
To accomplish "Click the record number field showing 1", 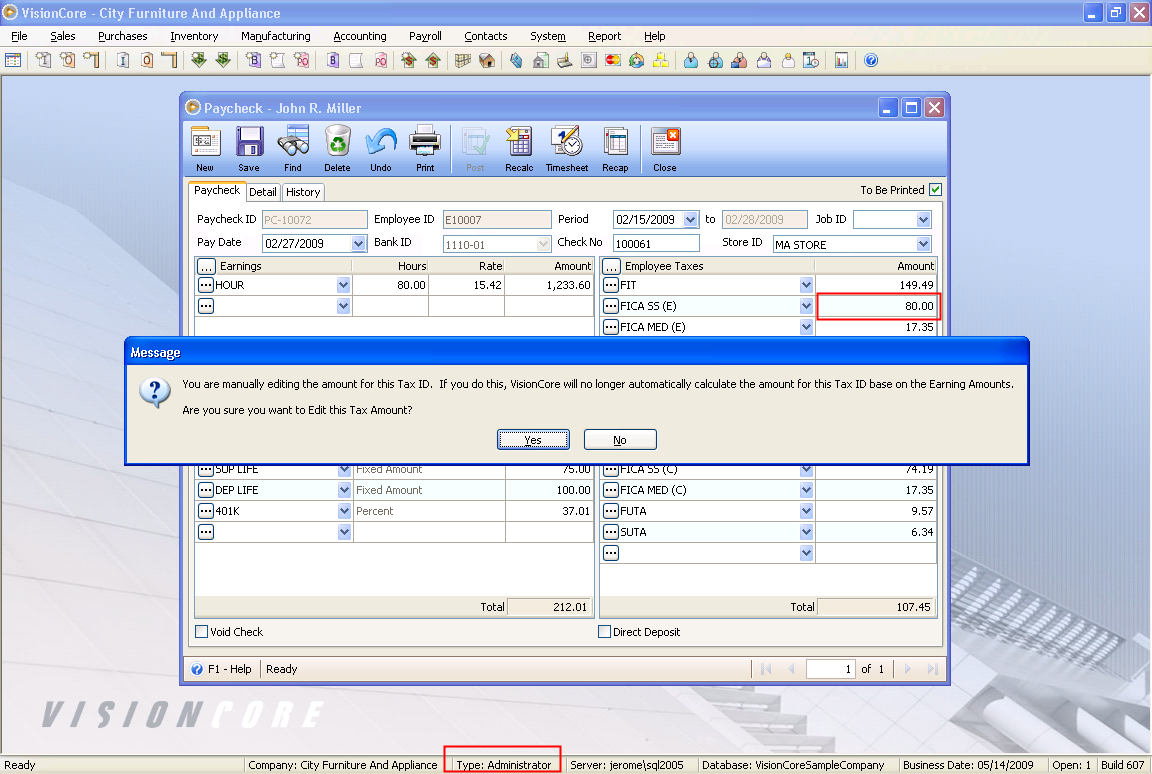I will [830, 669].
